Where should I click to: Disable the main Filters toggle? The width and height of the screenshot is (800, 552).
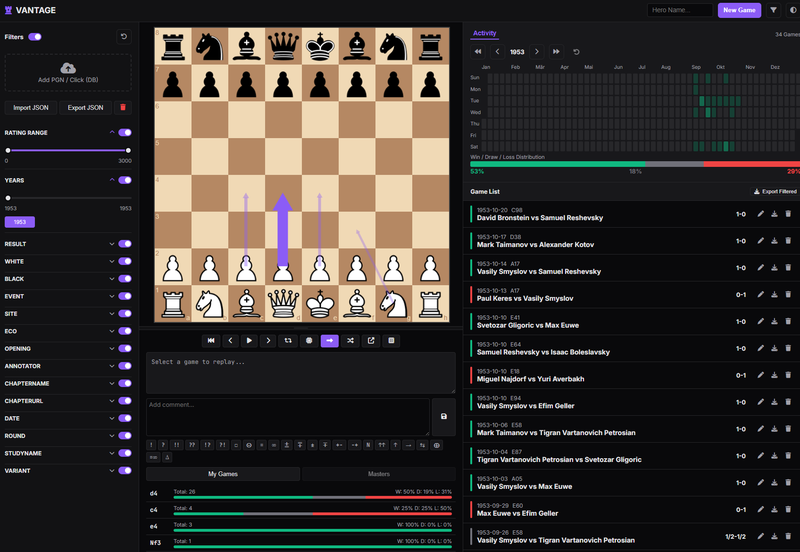pyautogui.click(x=35, y=37)
